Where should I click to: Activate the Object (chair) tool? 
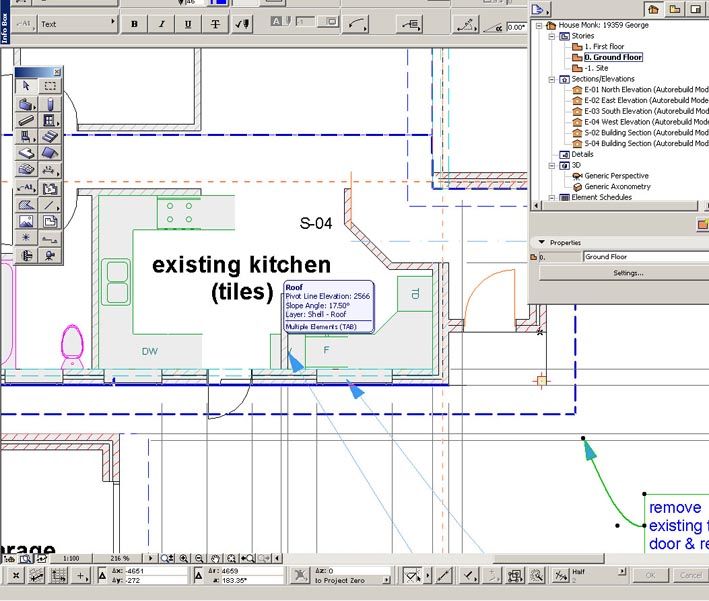point(26,137)
